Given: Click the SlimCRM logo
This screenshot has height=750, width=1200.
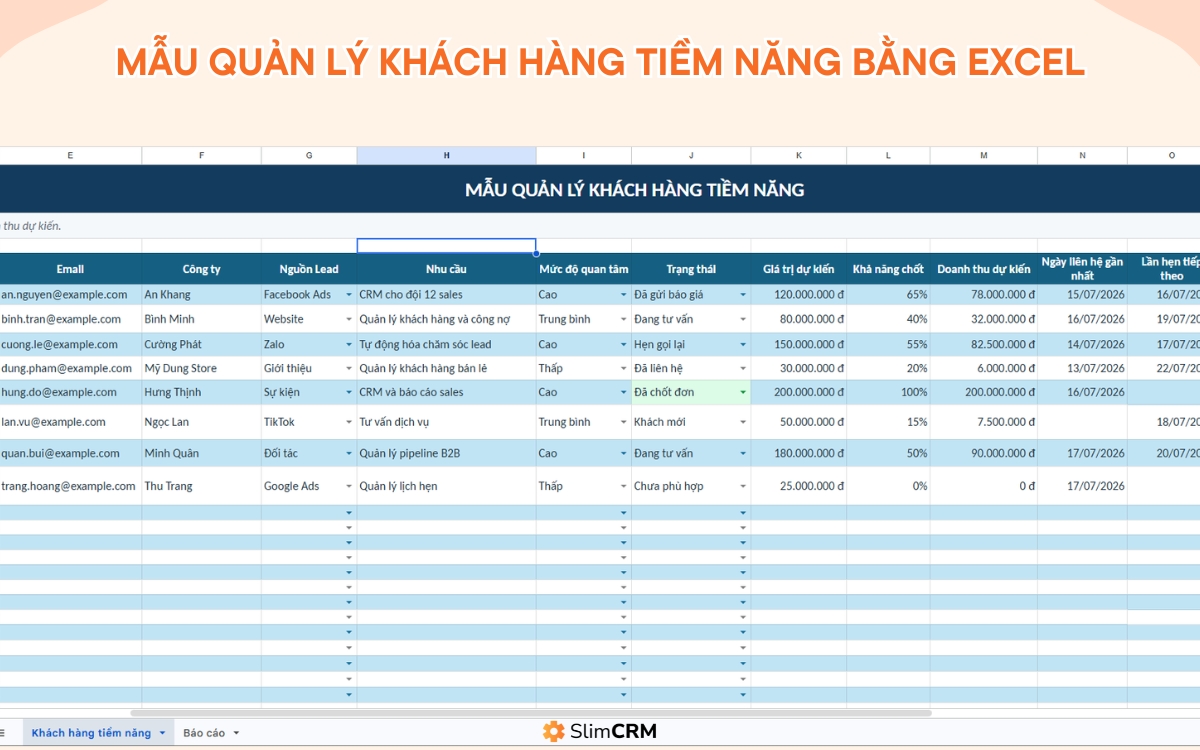Looking at the screenshot, I should click(599, 731).
